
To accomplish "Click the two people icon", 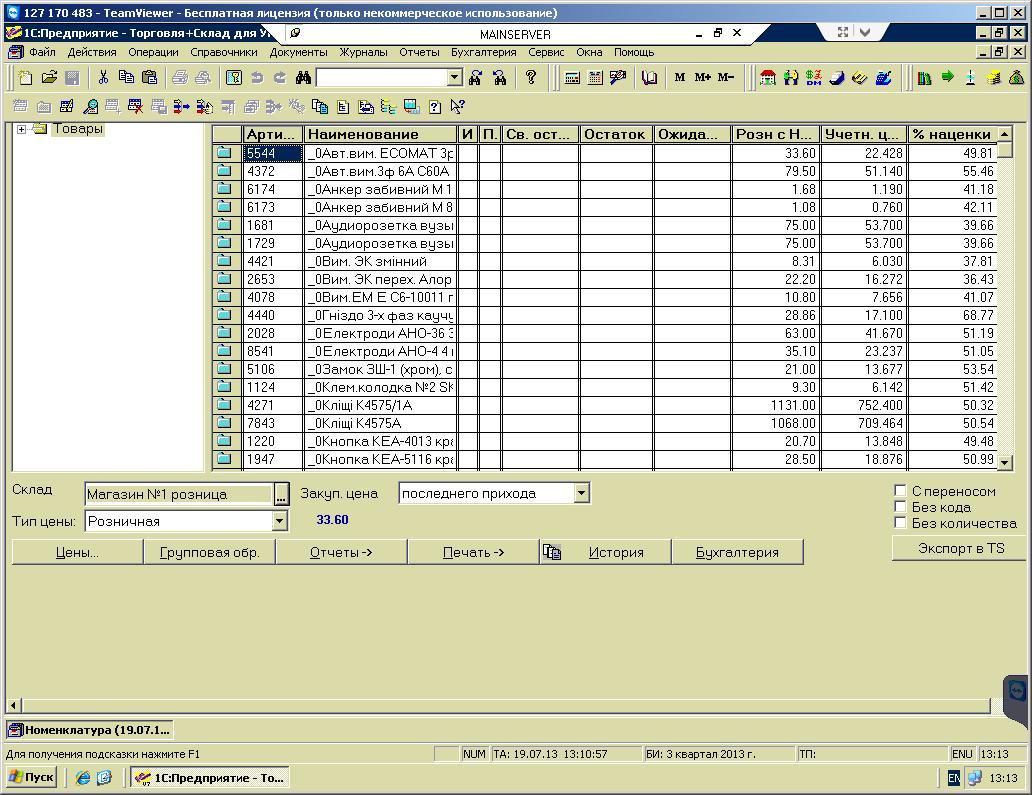I will coord(790,78).
